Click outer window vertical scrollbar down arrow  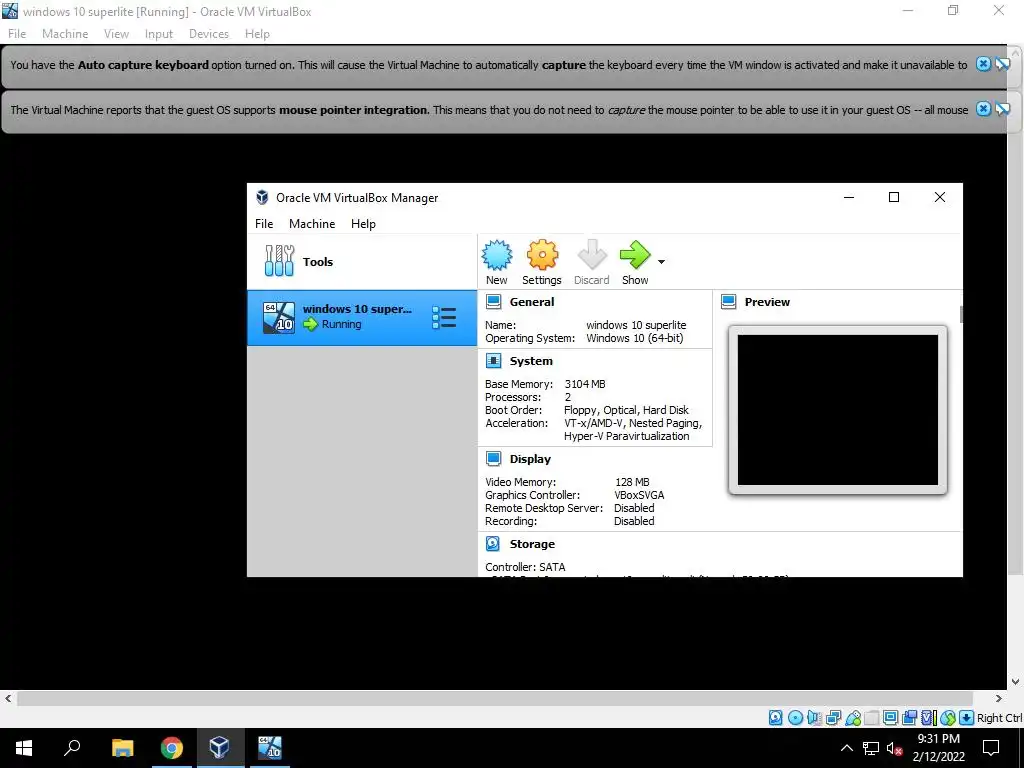(1016, 682)
